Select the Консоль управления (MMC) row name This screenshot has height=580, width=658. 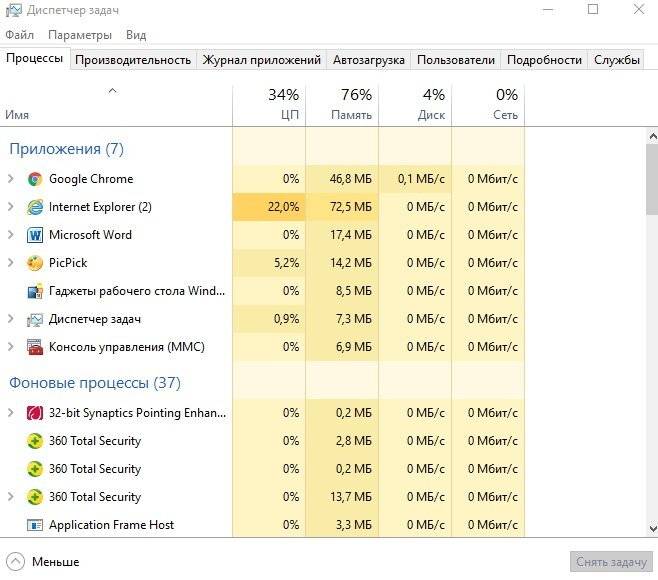(x=127, y=347)
